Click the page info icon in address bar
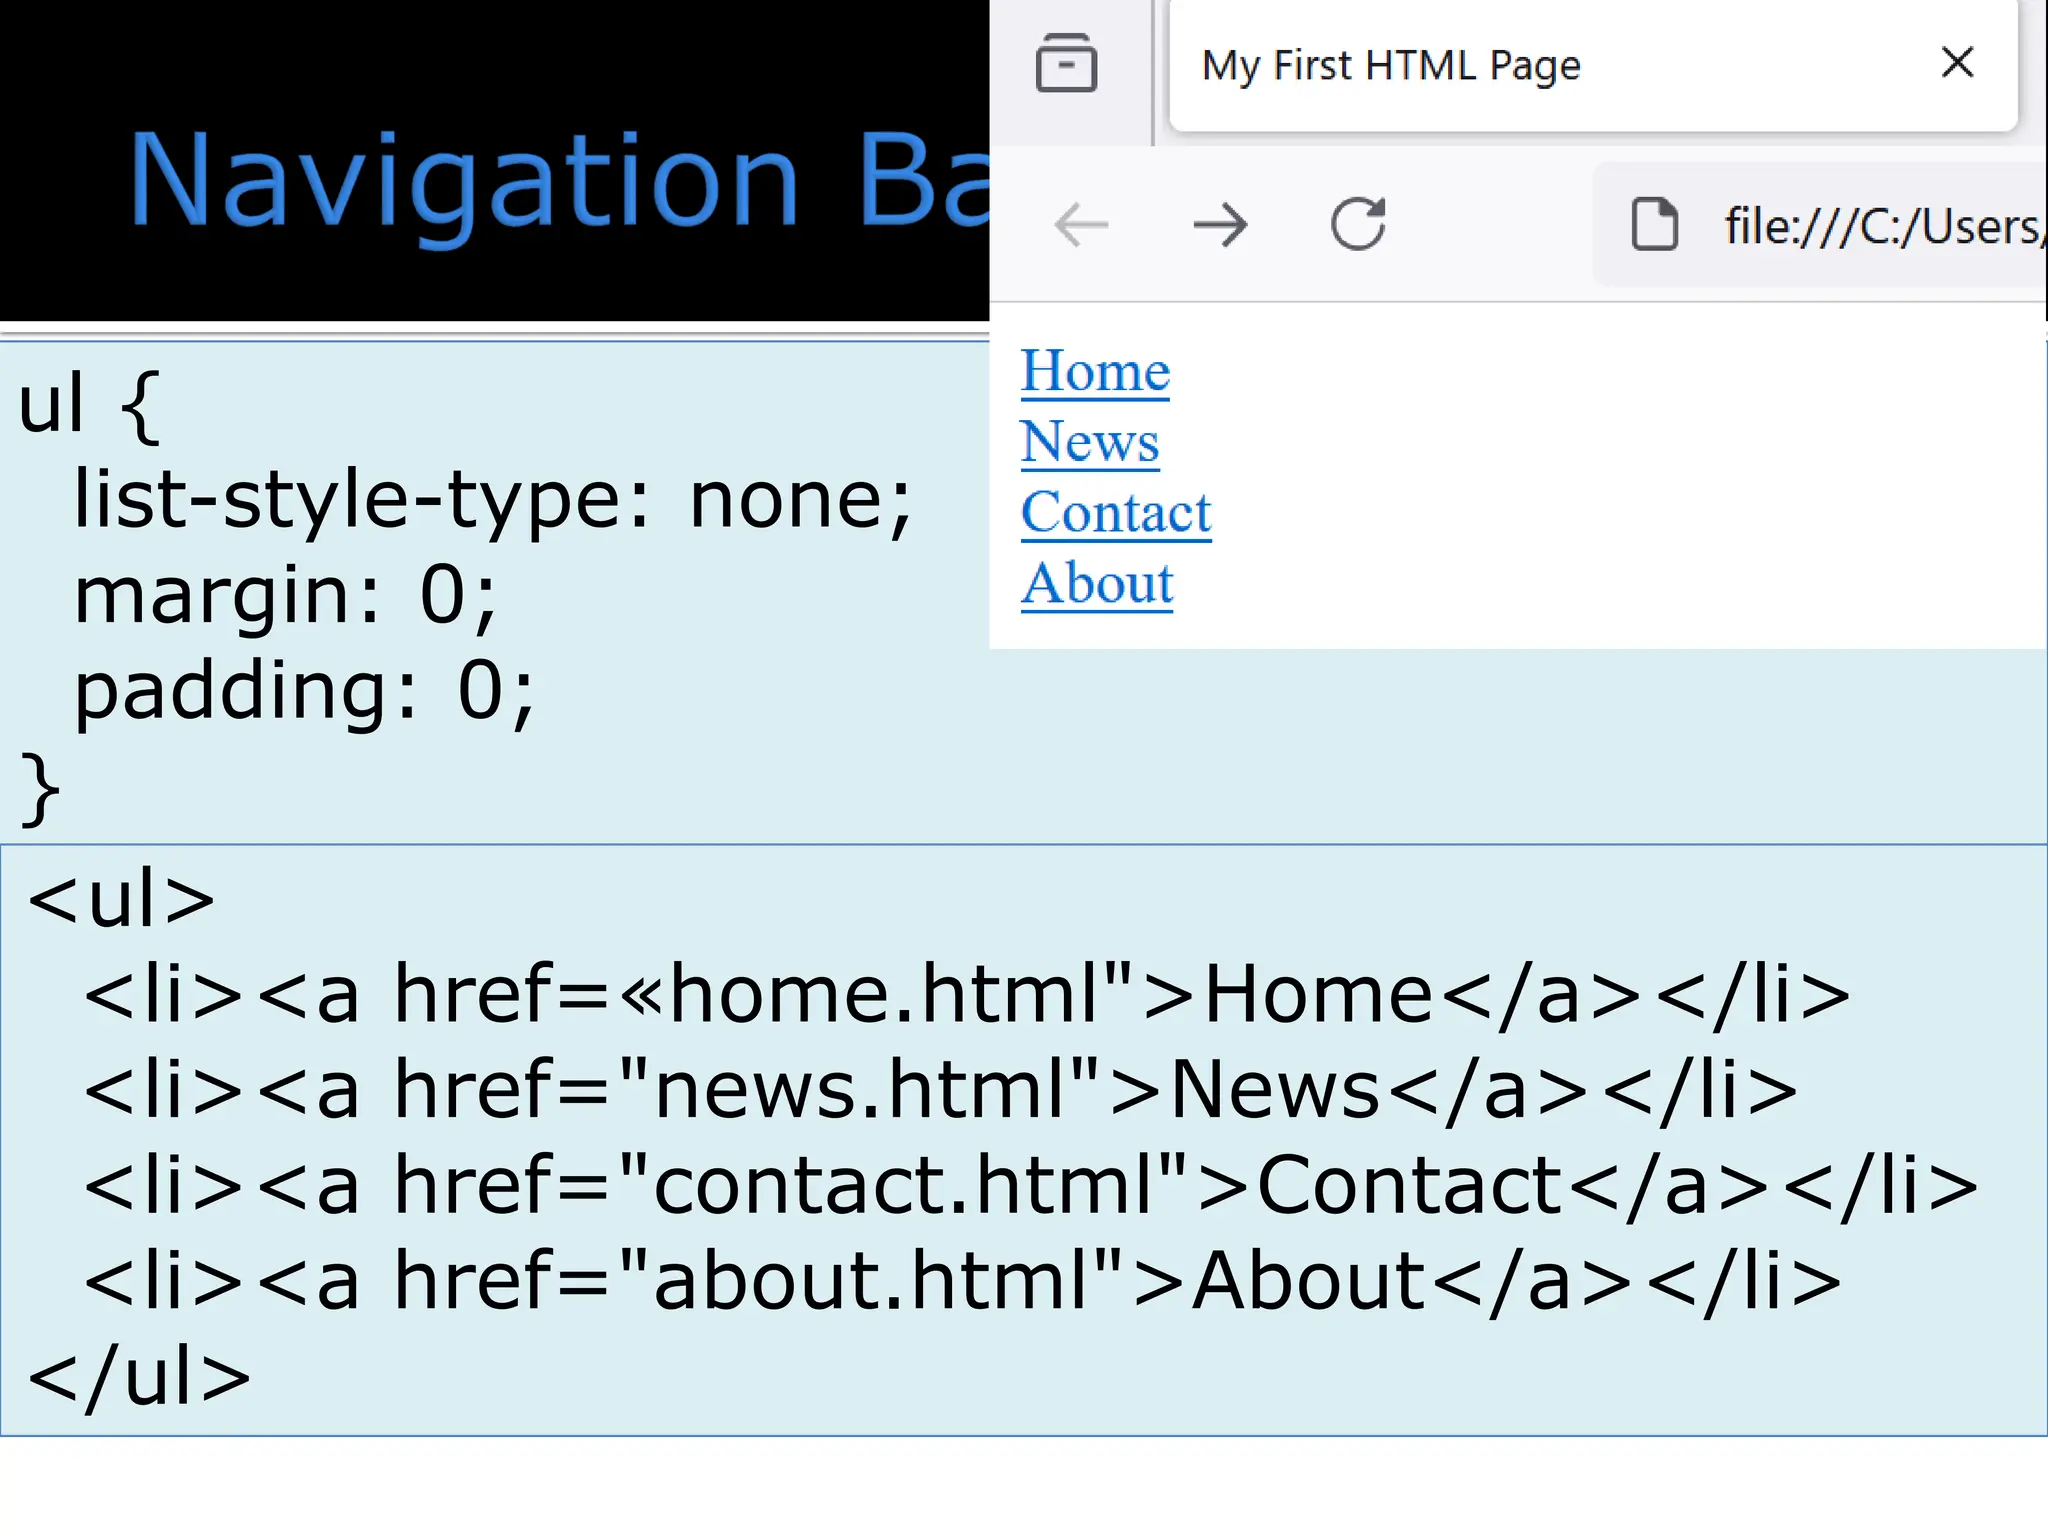 click(1654, 224)
